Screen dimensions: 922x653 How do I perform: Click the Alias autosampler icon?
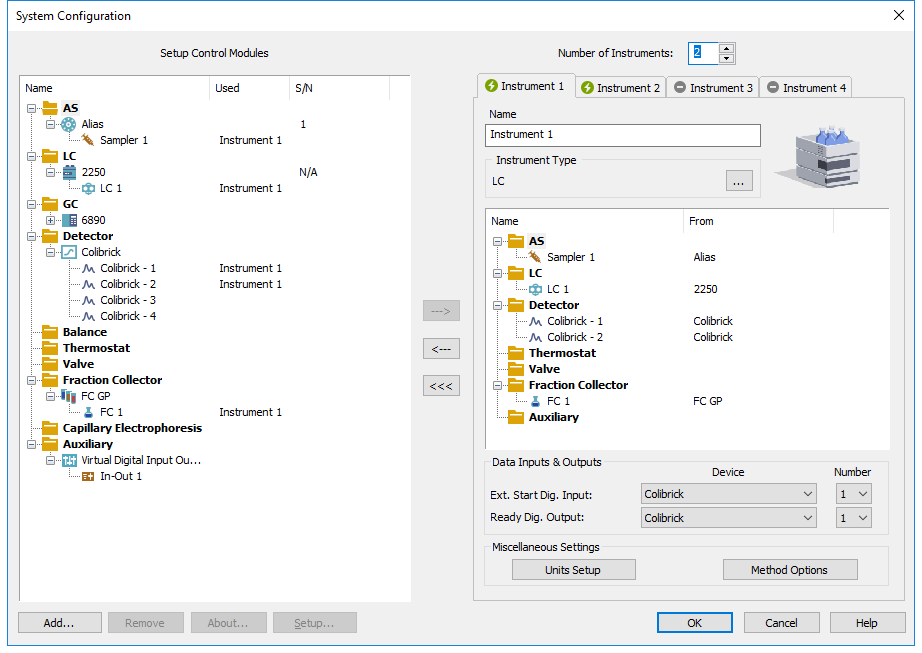coord(69,124)
